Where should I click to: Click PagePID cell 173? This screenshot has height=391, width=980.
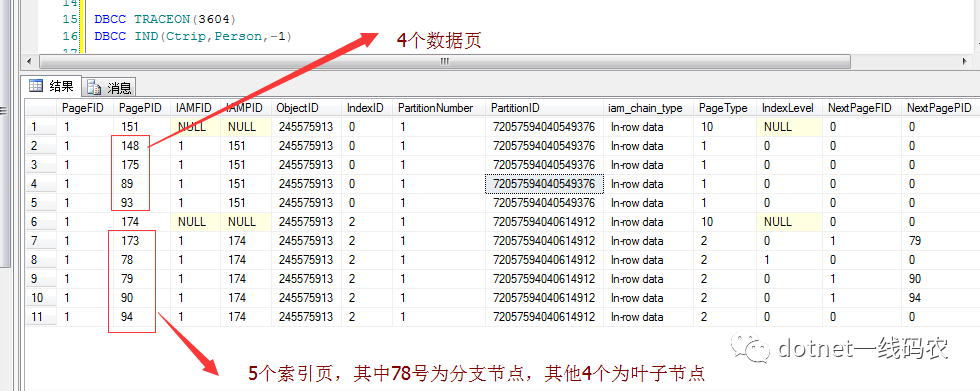(141, 241)
